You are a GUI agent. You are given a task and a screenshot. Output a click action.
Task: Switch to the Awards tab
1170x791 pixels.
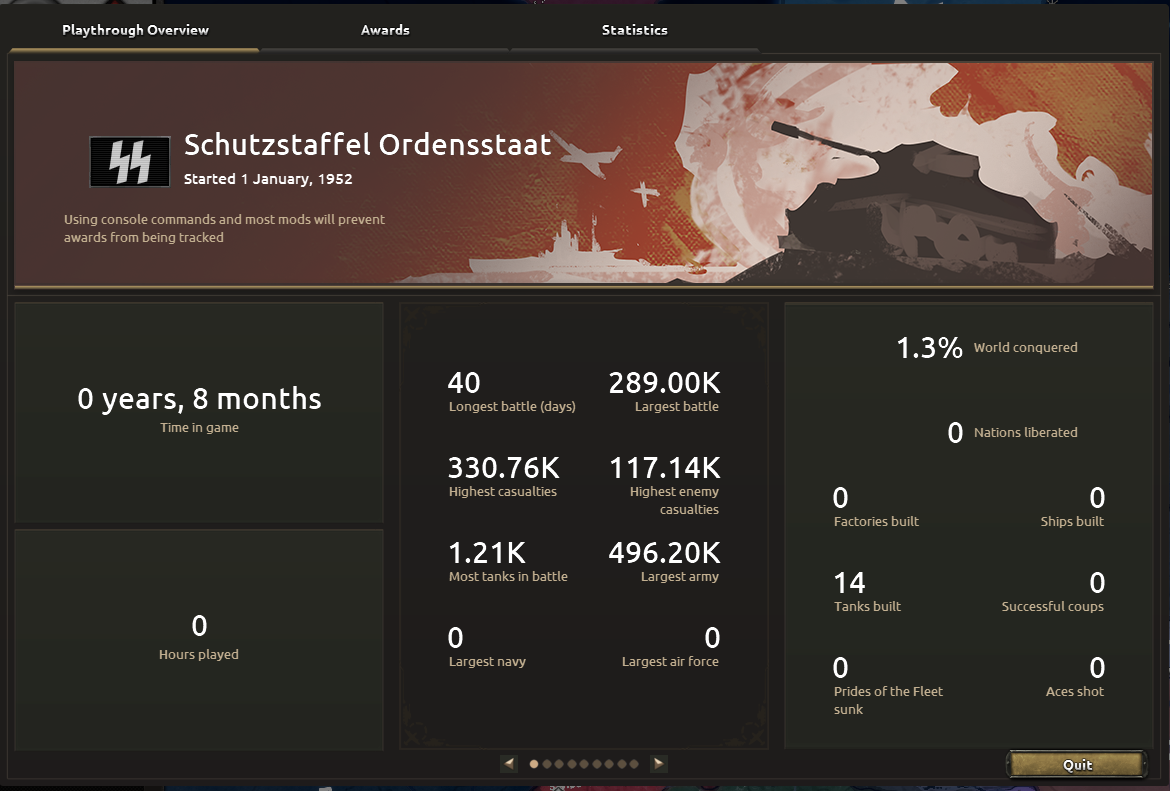[385, 30]
